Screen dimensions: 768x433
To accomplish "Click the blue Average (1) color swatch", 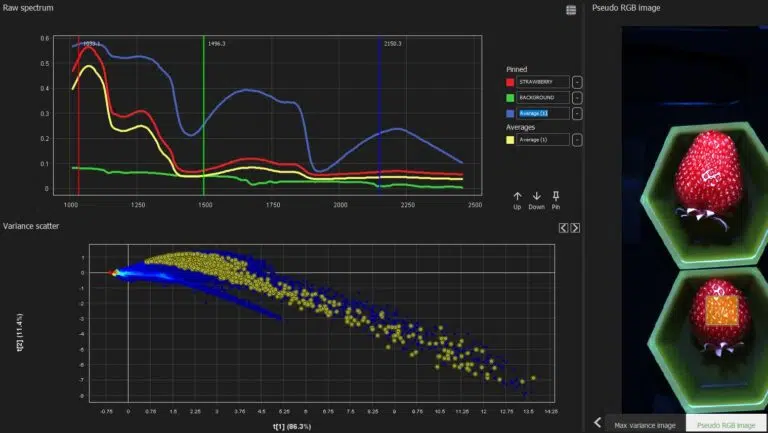I will [510, 114].
